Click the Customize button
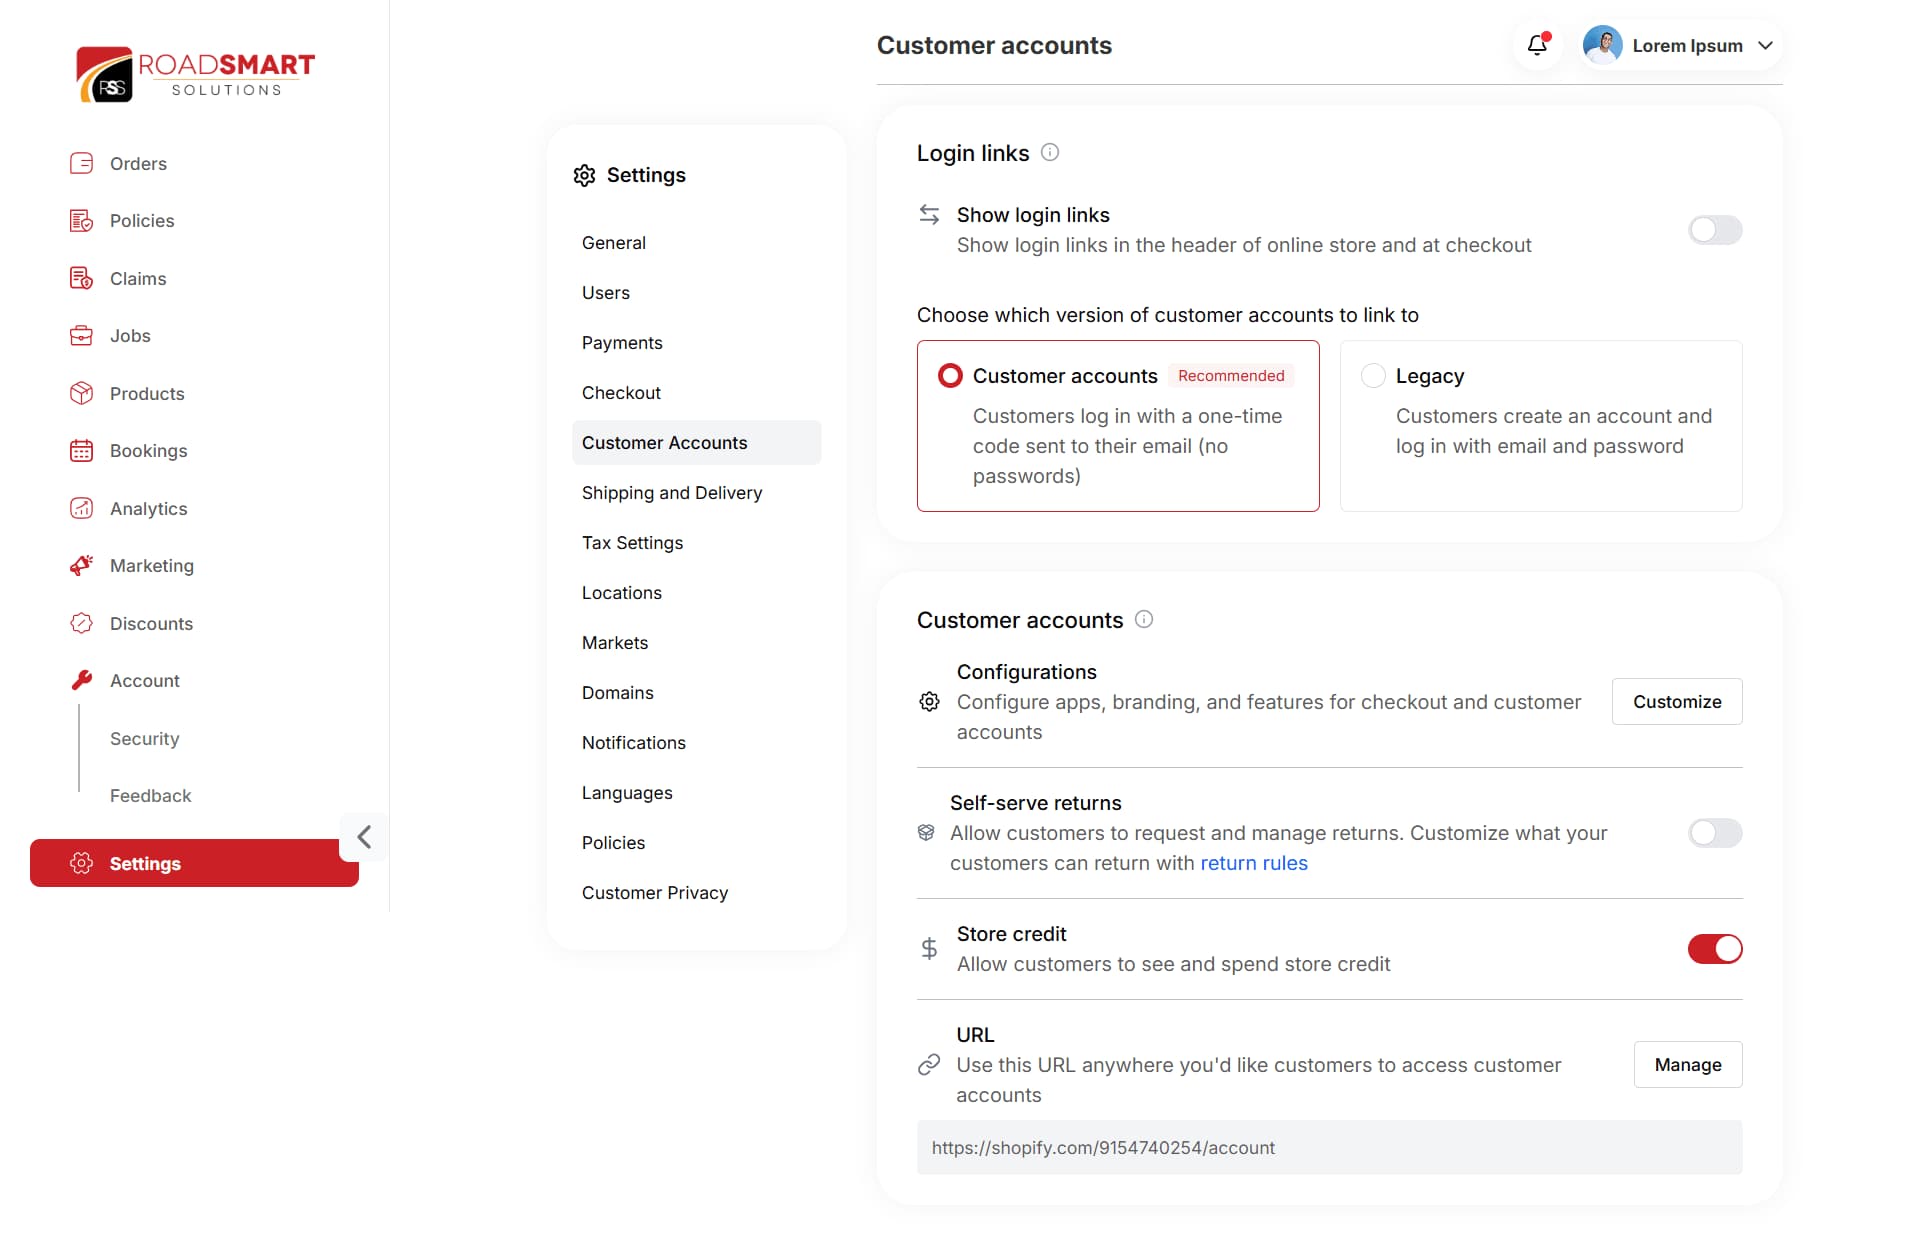Screen dimensions: 1920x1255 click(x=1677, y=702)
